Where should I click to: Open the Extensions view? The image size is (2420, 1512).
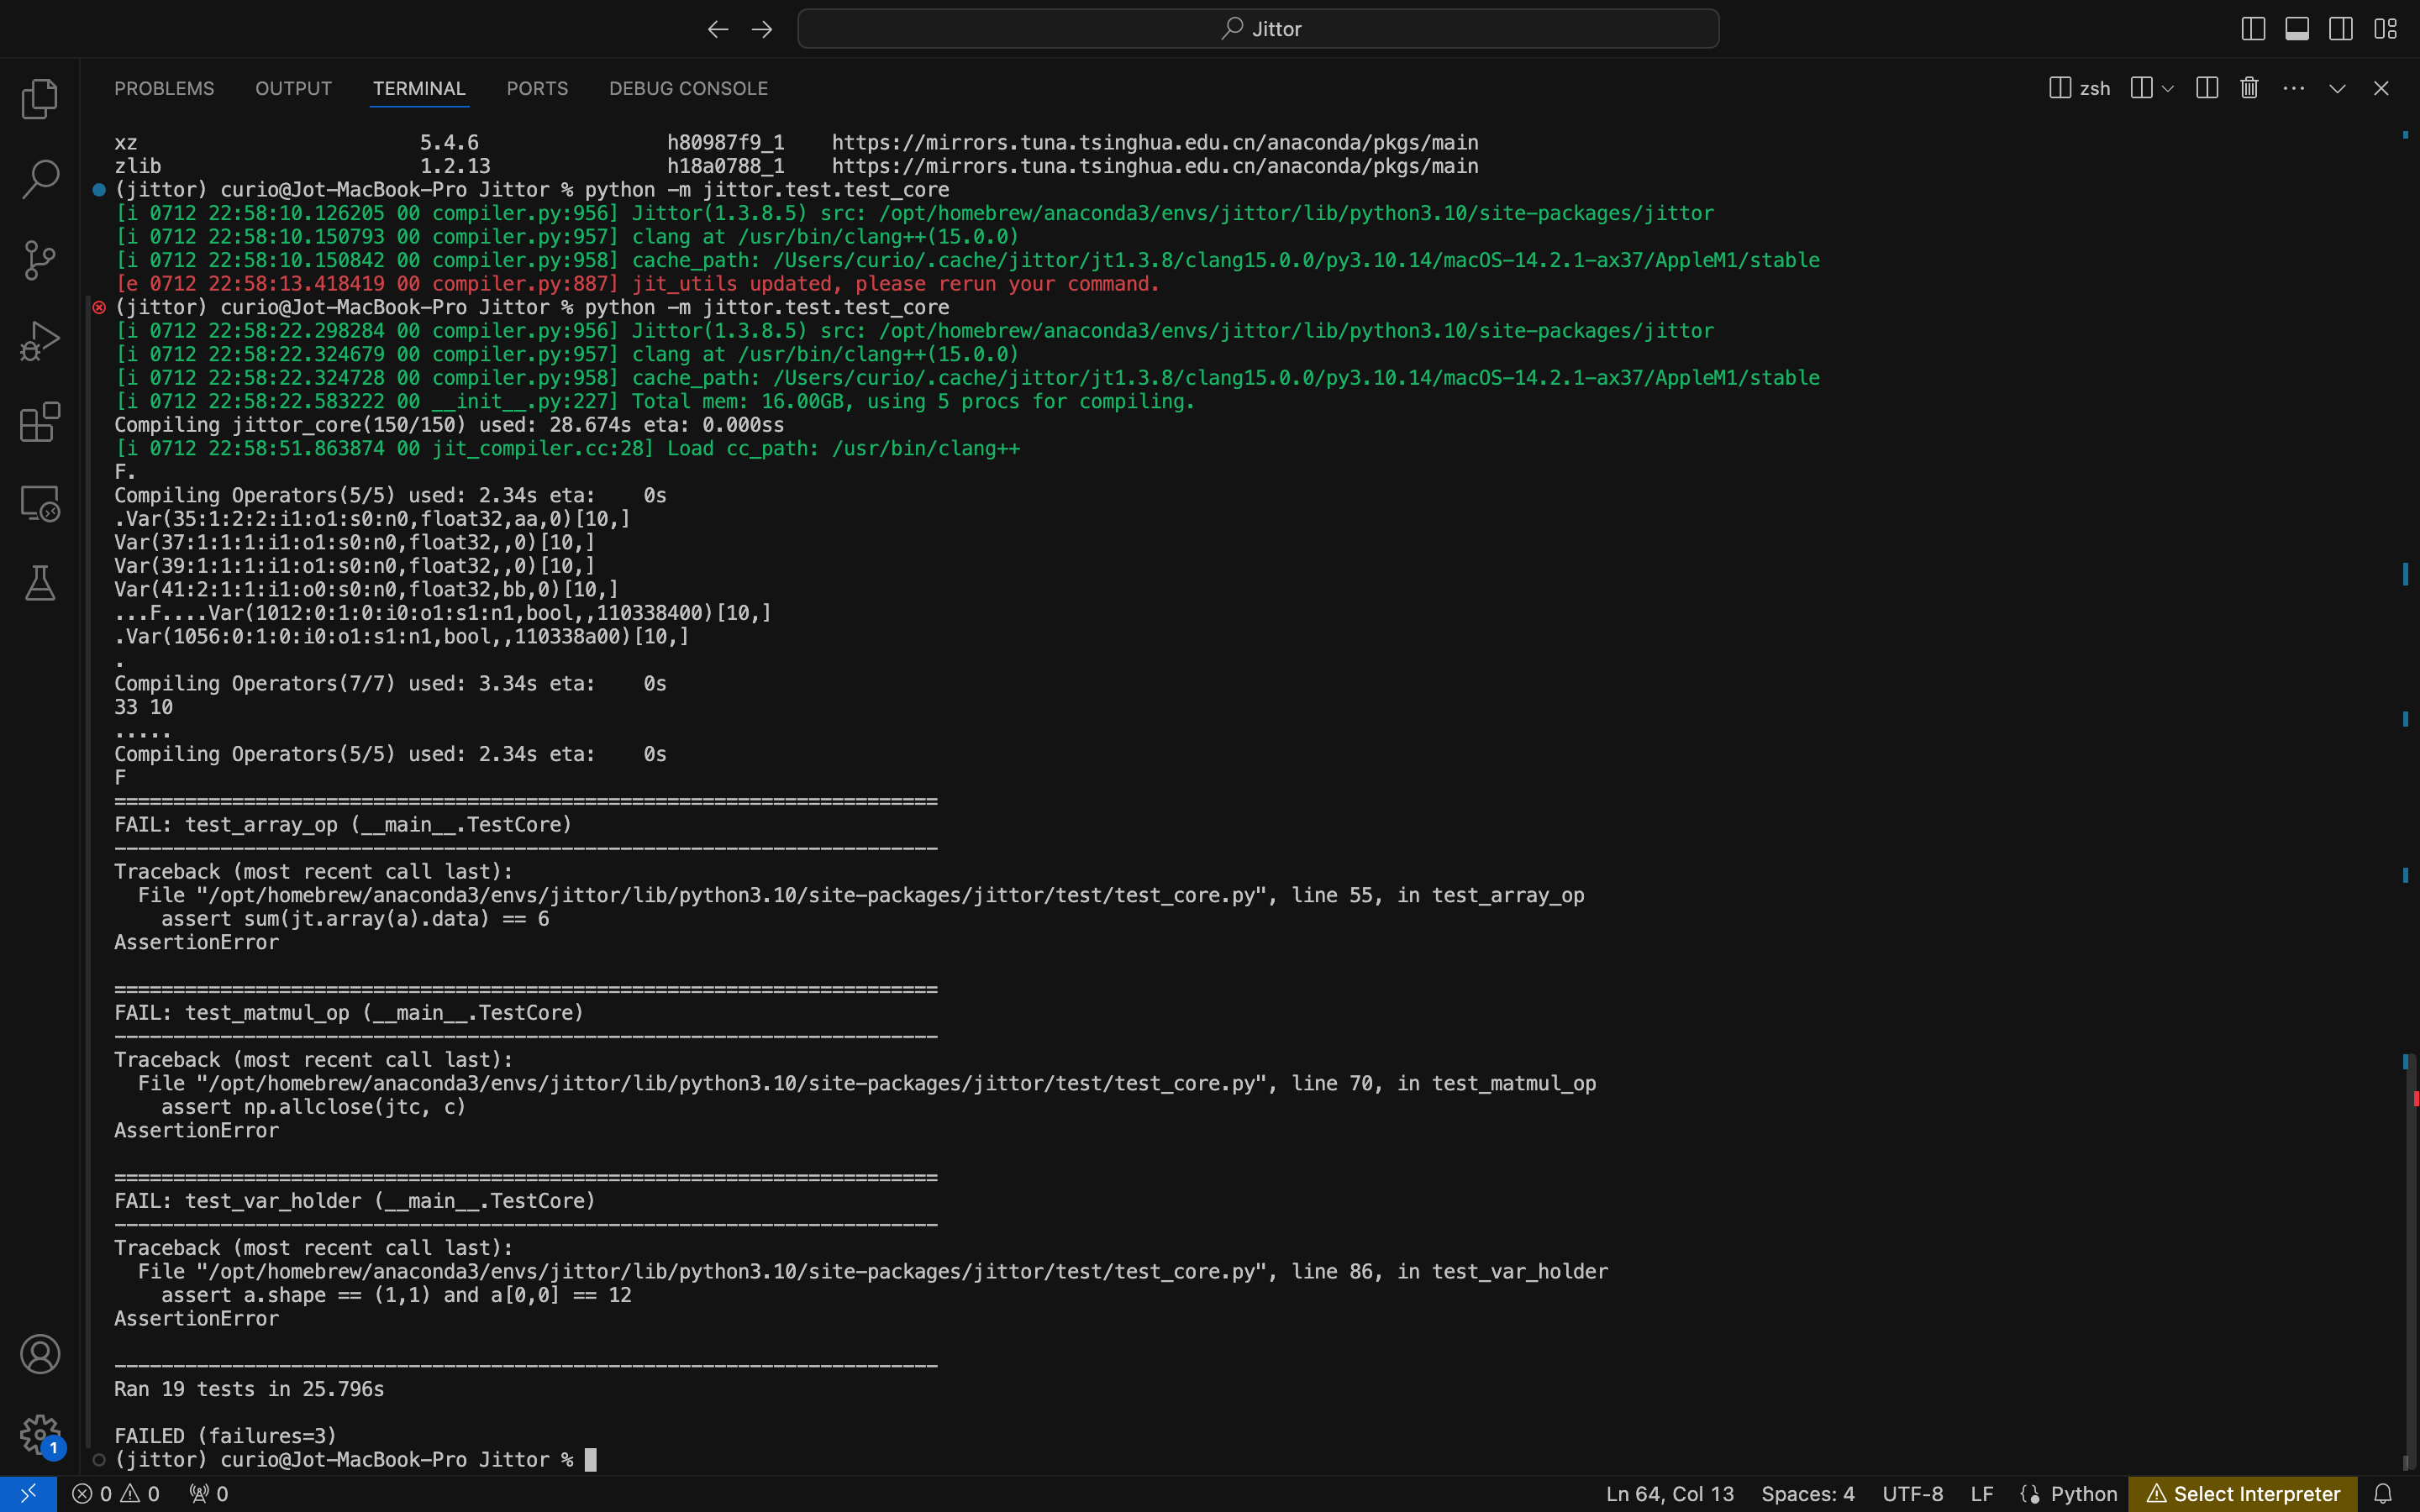[40, 422]
